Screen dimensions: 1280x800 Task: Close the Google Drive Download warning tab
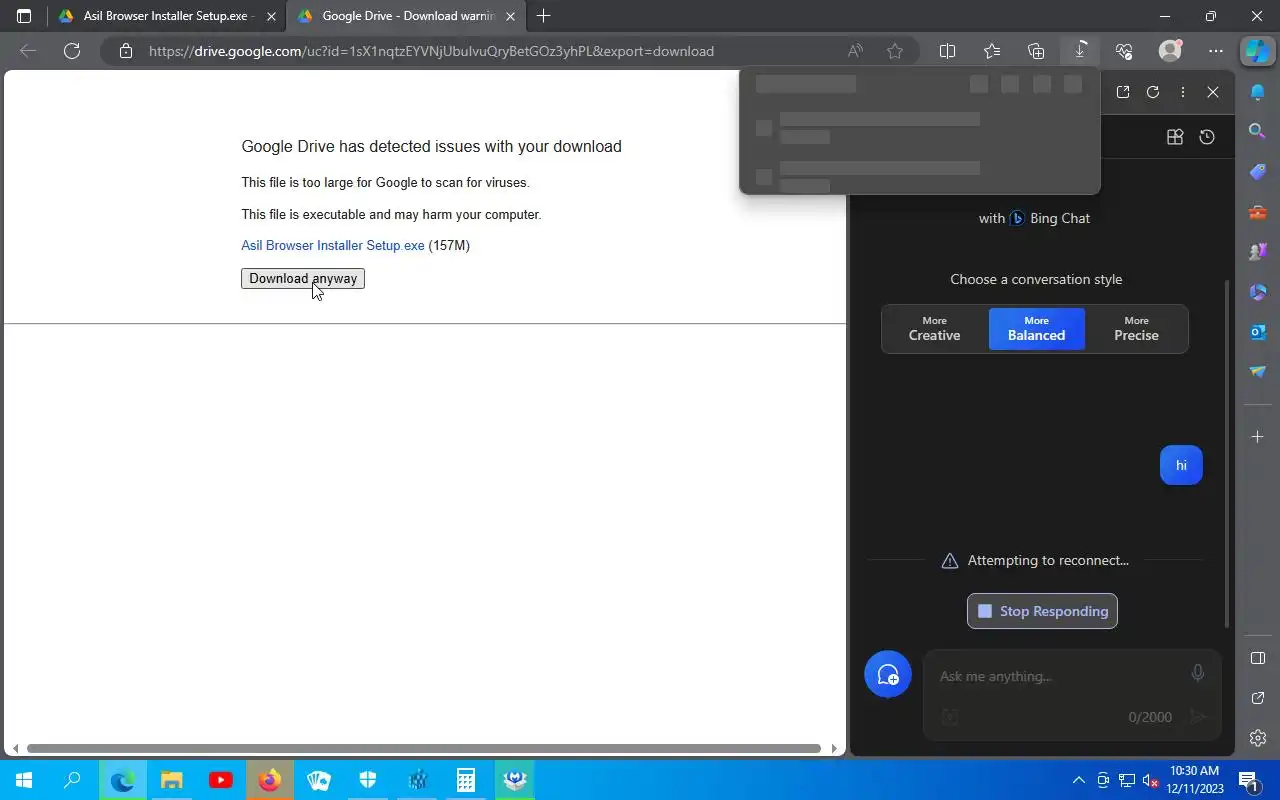click(510, 16)
